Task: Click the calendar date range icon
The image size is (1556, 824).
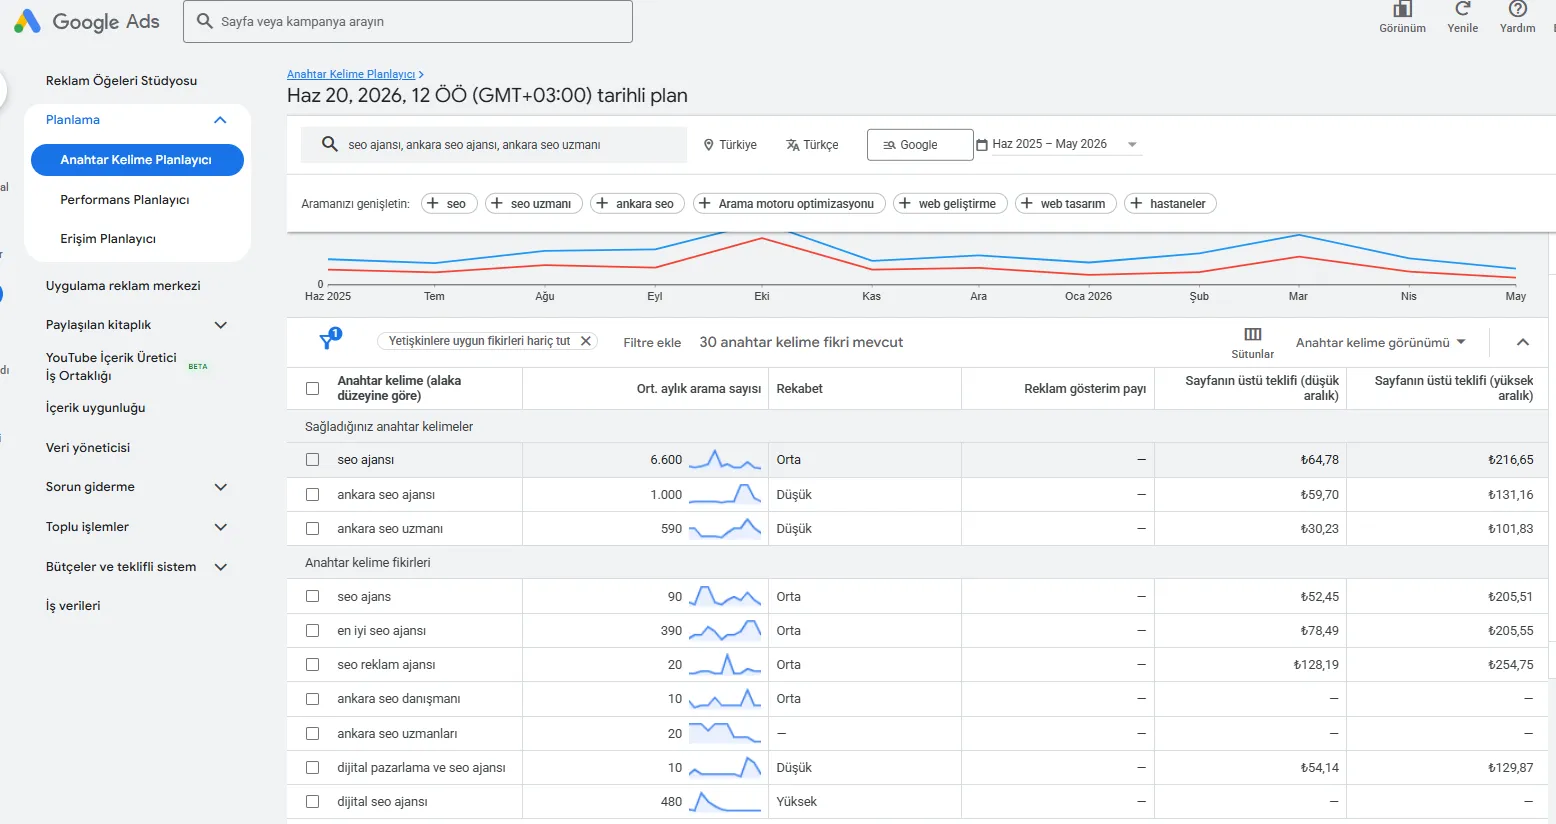Action: click(982, 145)
